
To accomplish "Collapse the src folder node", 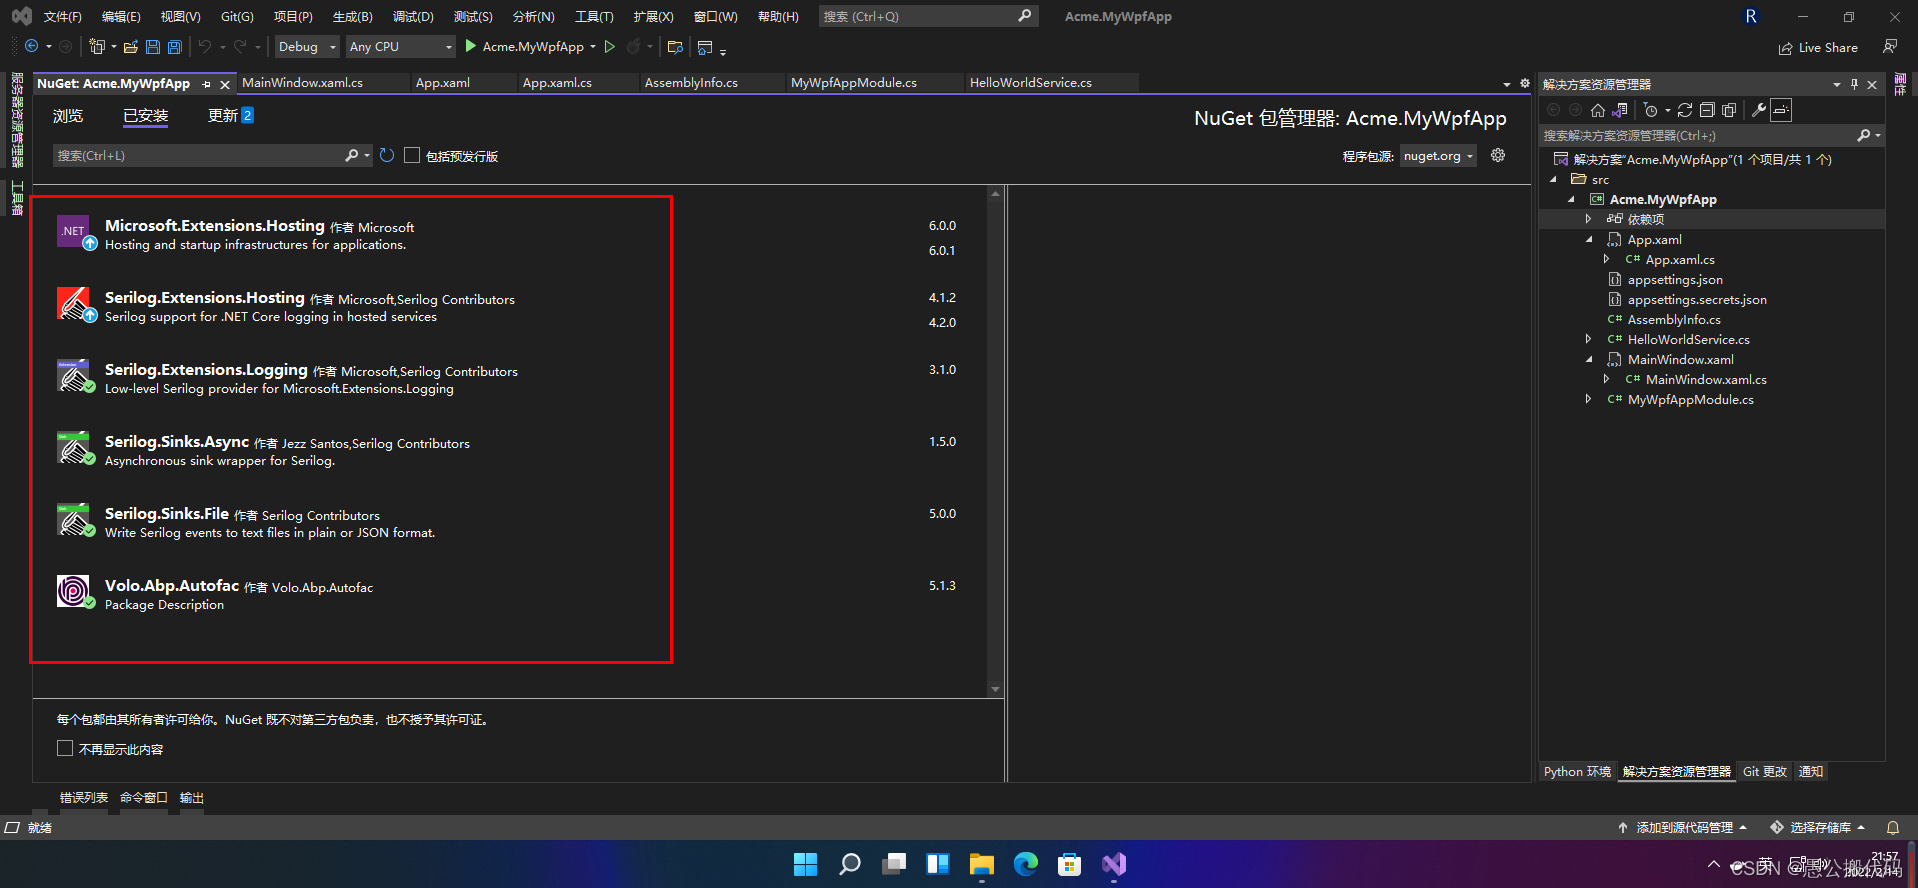I will tap(1553, 179).
